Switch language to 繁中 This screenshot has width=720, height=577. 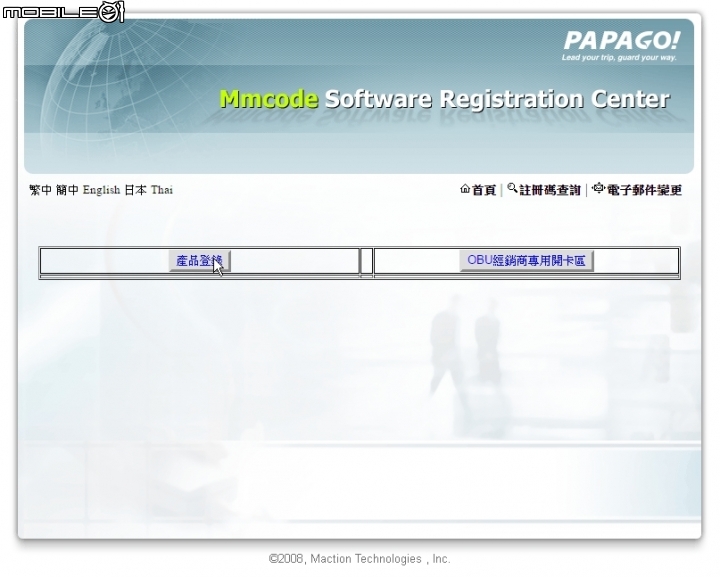pyautogui.click(x=40, y=190)
